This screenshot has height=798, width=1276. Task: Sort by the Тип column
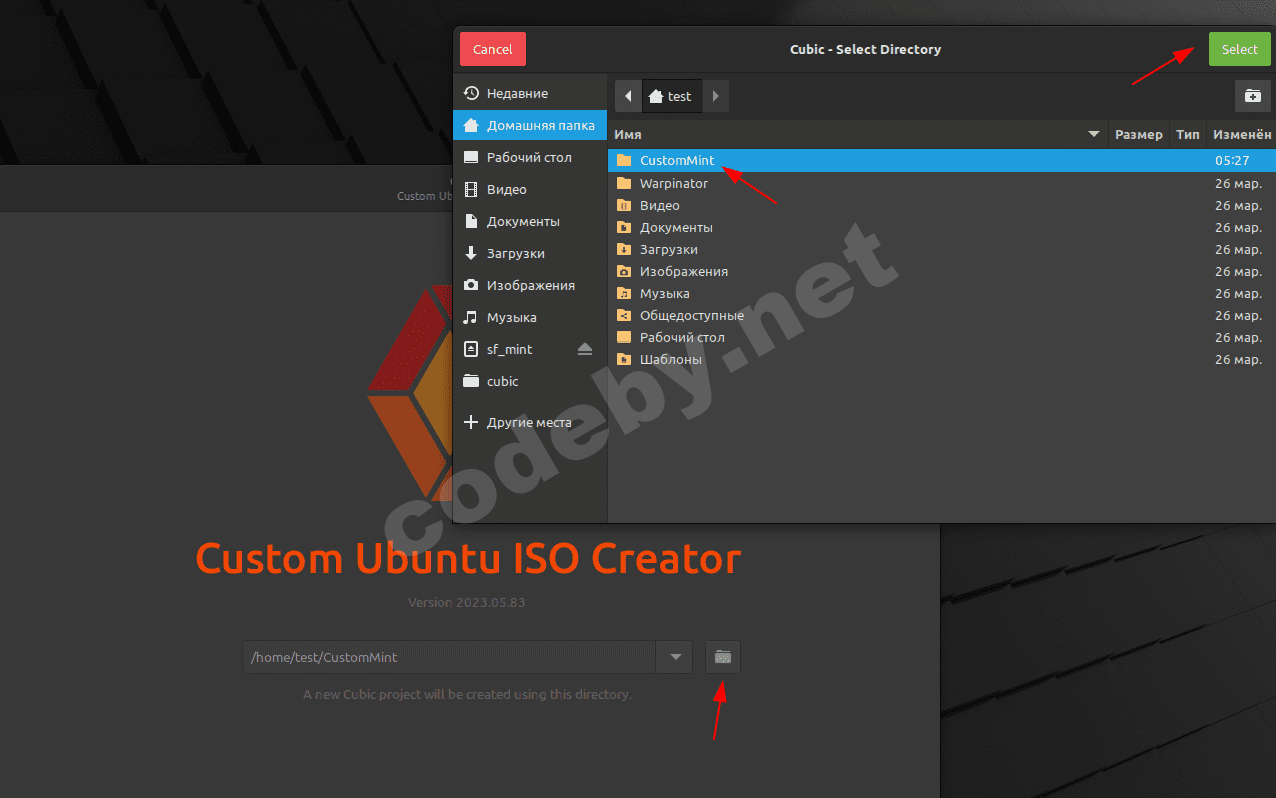(1188, 134)
